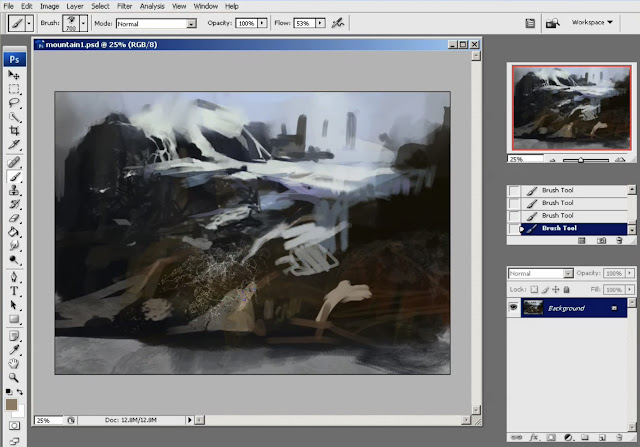The image size is (640, 447).
Task: Open the Flow slider arrow
Action: (320, 23)
